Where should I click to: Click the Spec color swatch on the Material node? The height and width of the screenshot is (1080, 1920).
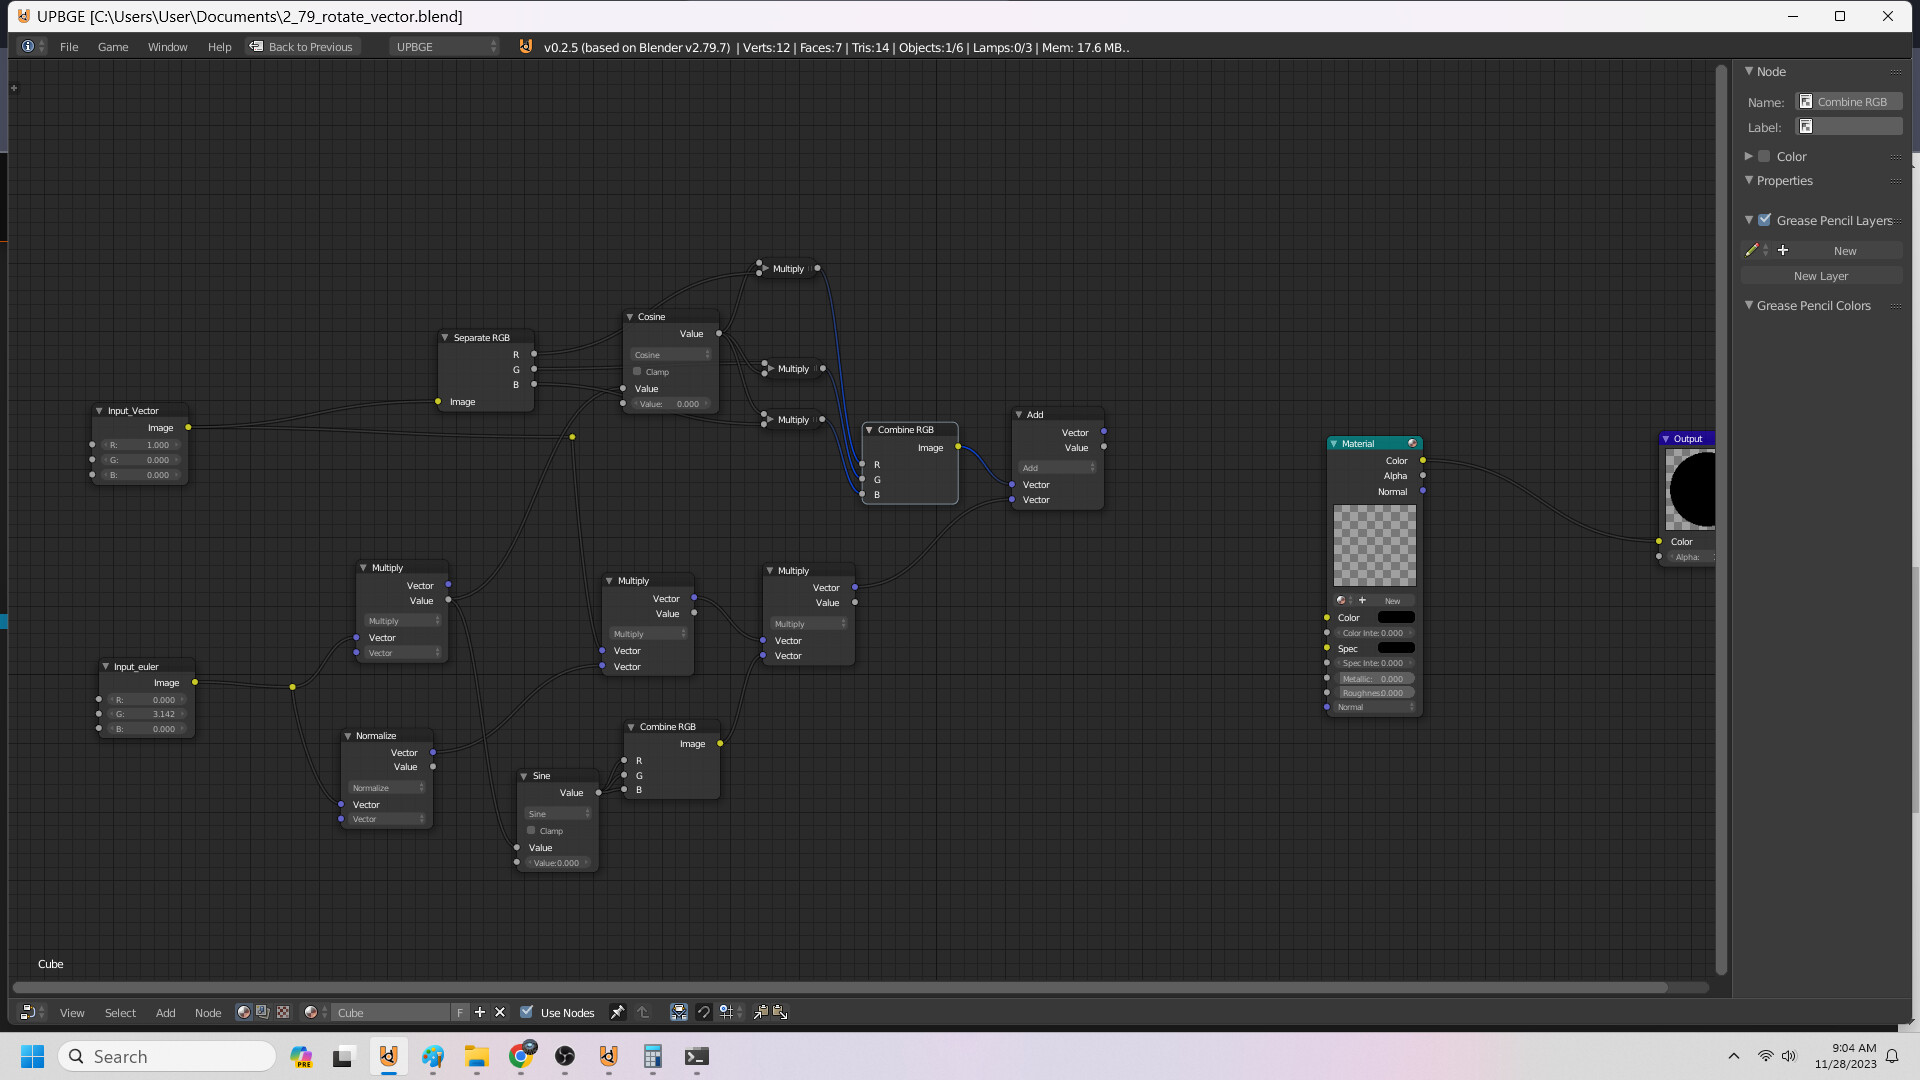(x=1395, y=647)
